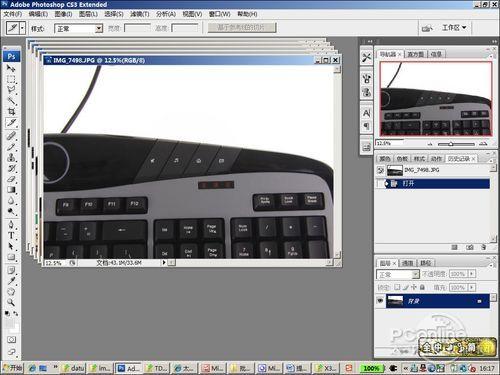This screenshot has width=500, height=375.
Task: Hide the 背景 layer eye icon
Action: [x=380, y=301]
